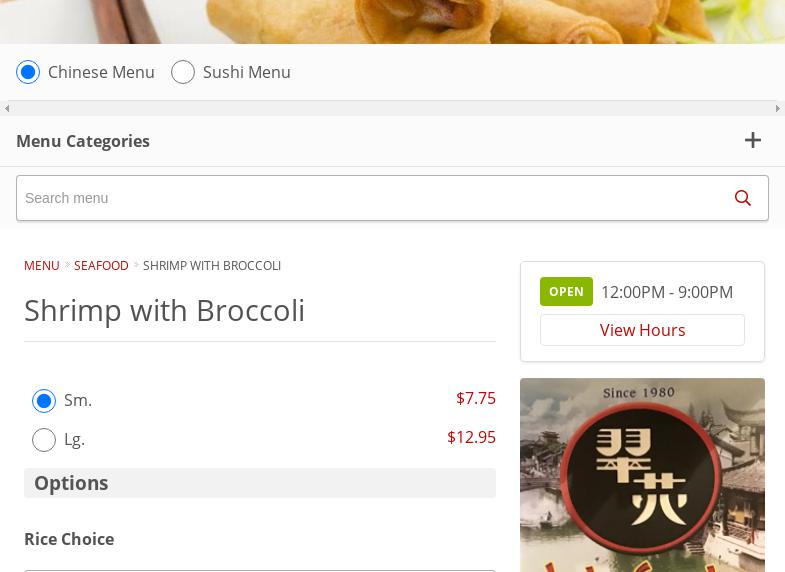
Task: Select the Chinese Menu radio button
Action: [x=28, y=72]
